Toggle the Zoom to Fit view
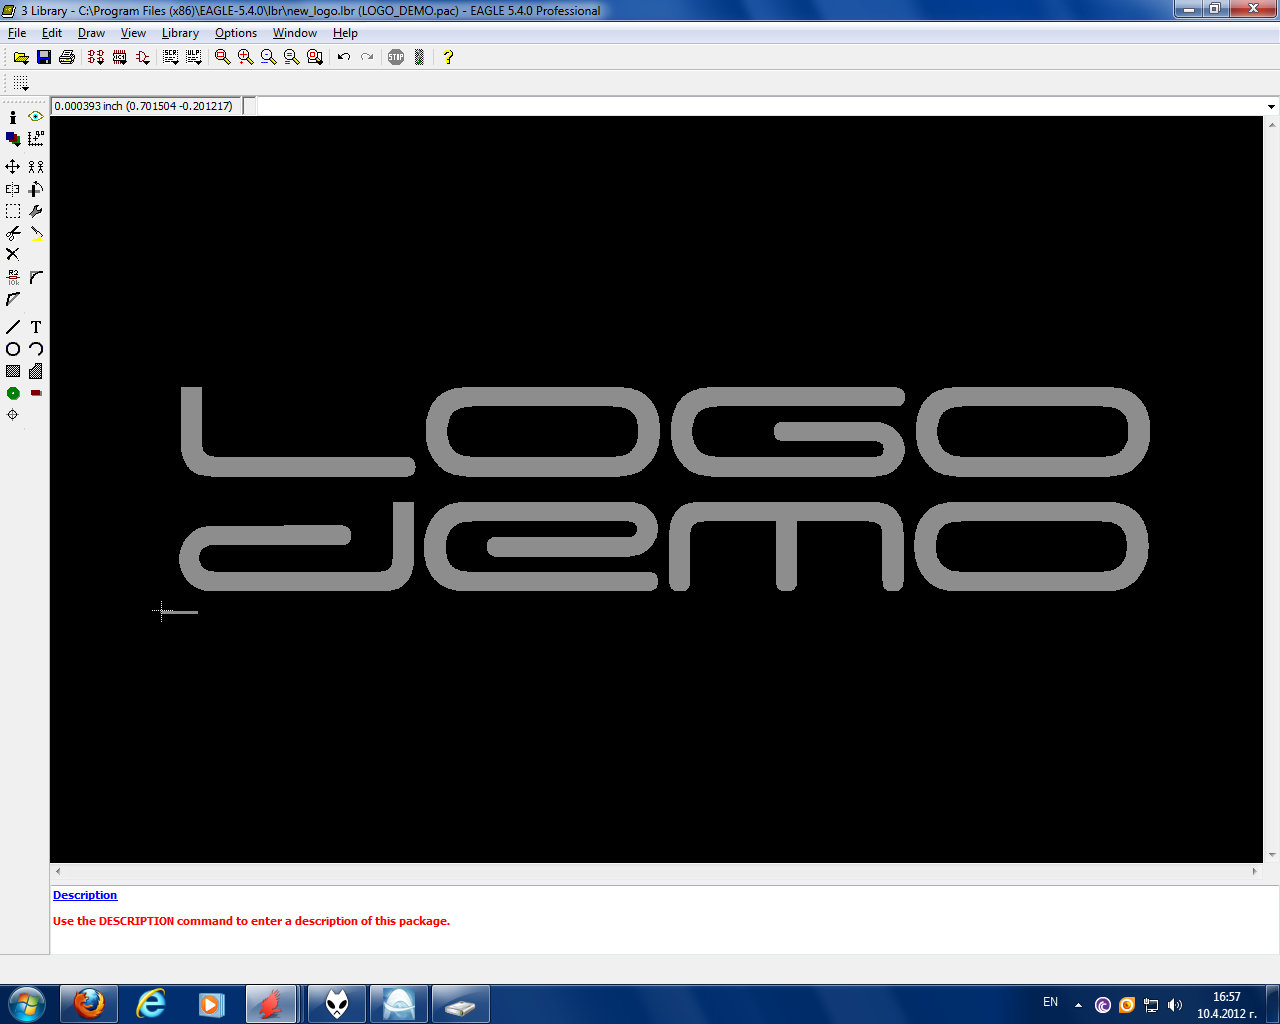 tap(221, 57)
